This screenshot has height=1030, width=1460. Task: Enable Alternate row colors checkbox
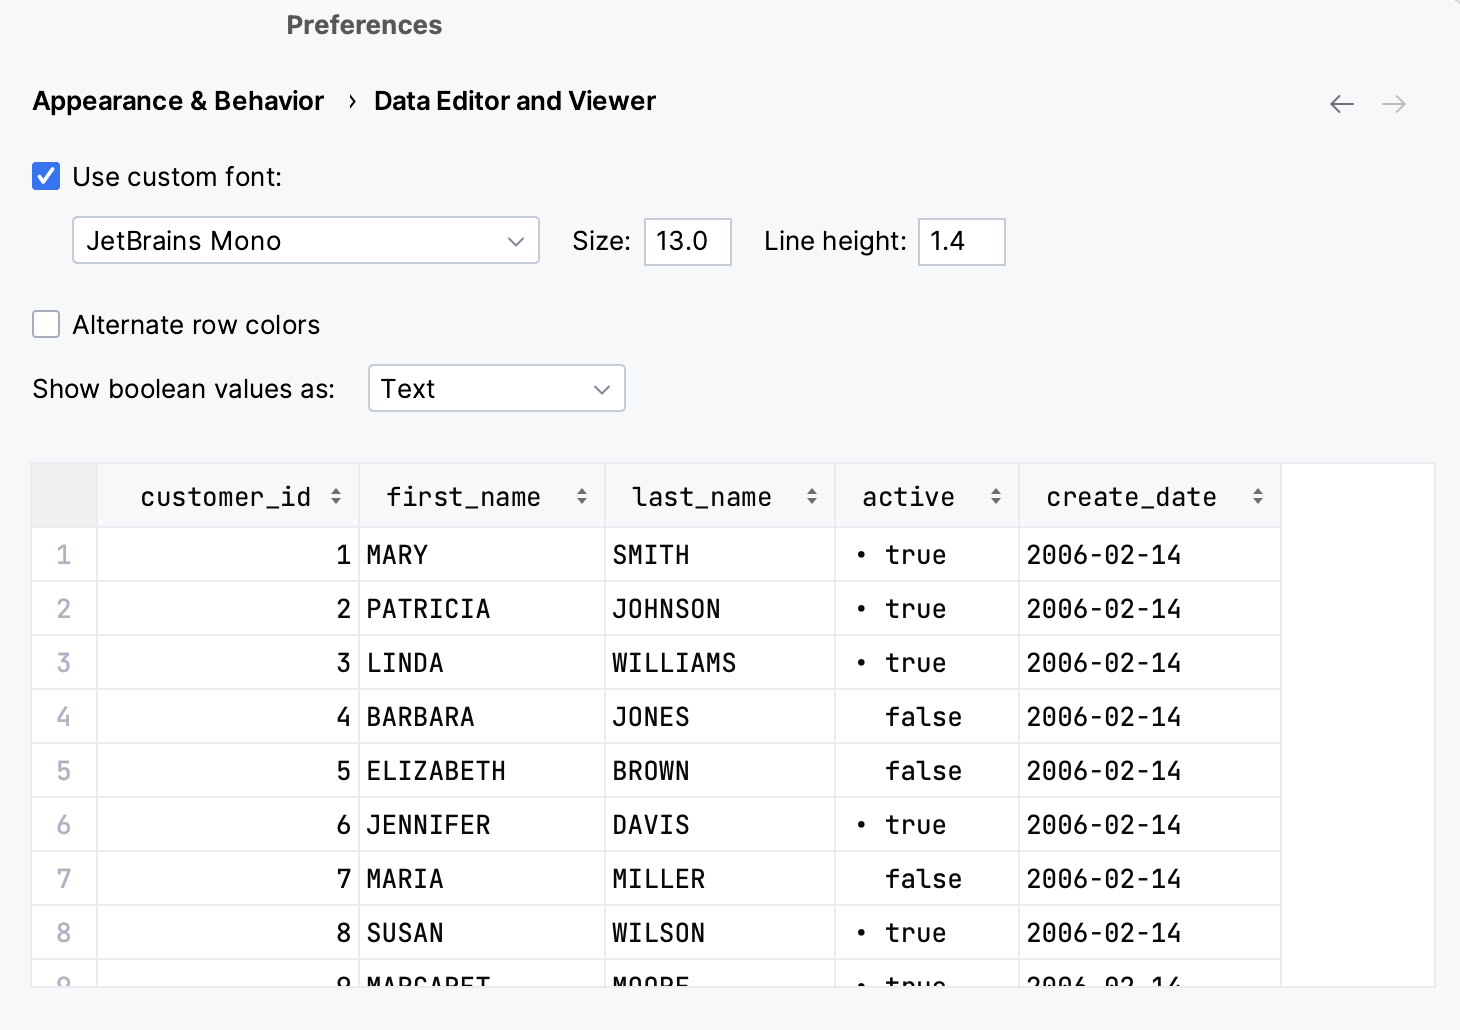click(x=46, y=325)
